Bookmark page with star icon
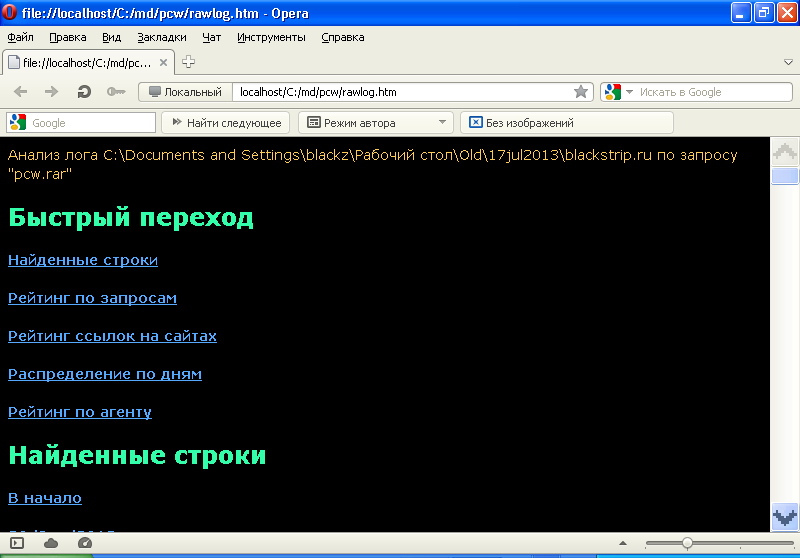 tap(581, 92)
